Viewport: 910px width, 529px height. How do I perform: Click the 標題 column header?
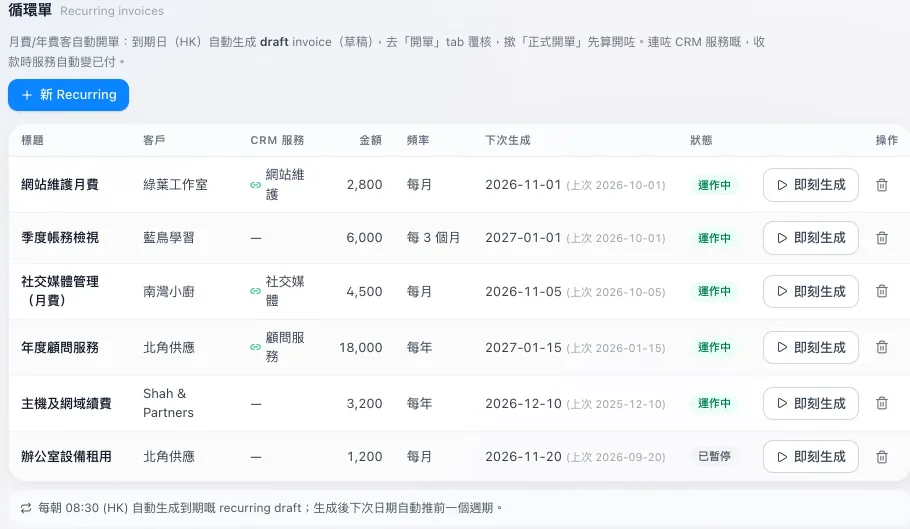tap(32, 140)
